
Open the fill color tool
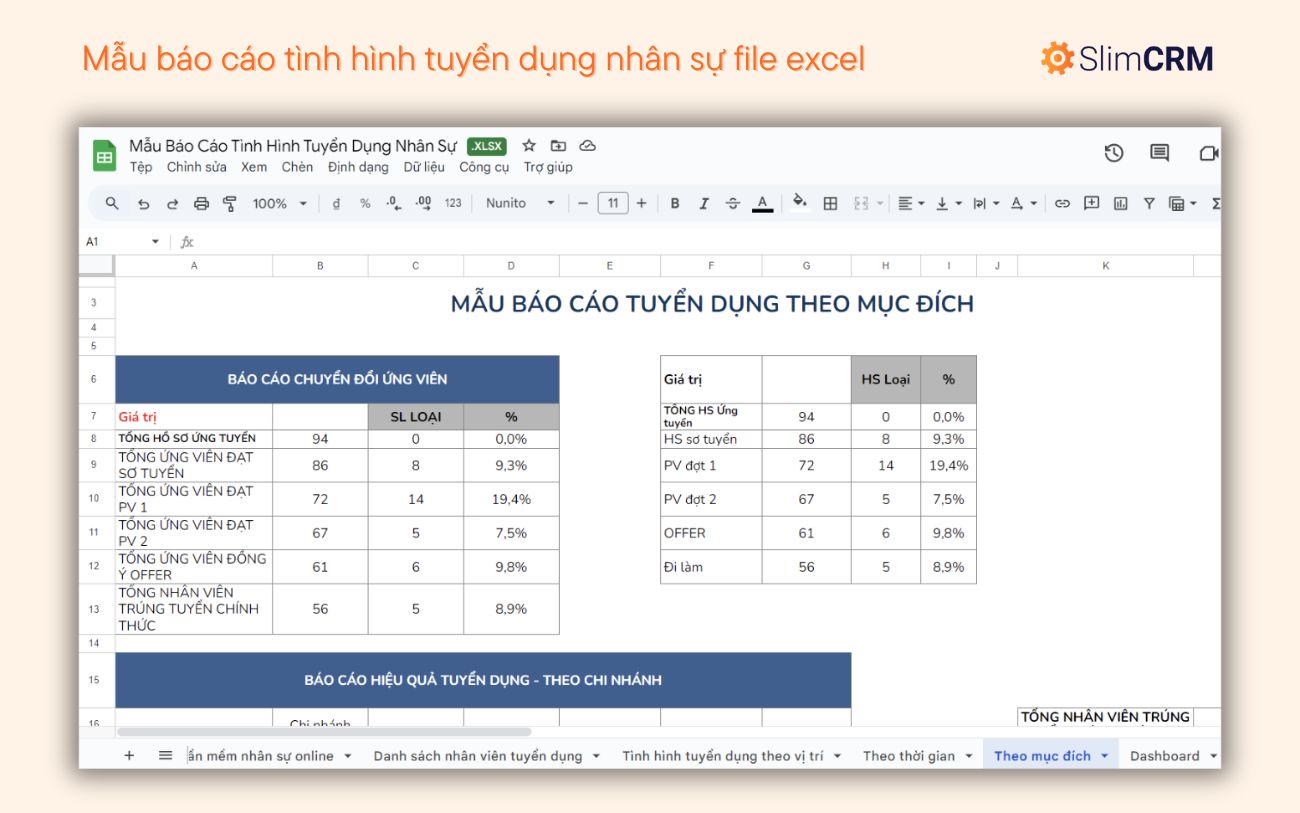799,203
